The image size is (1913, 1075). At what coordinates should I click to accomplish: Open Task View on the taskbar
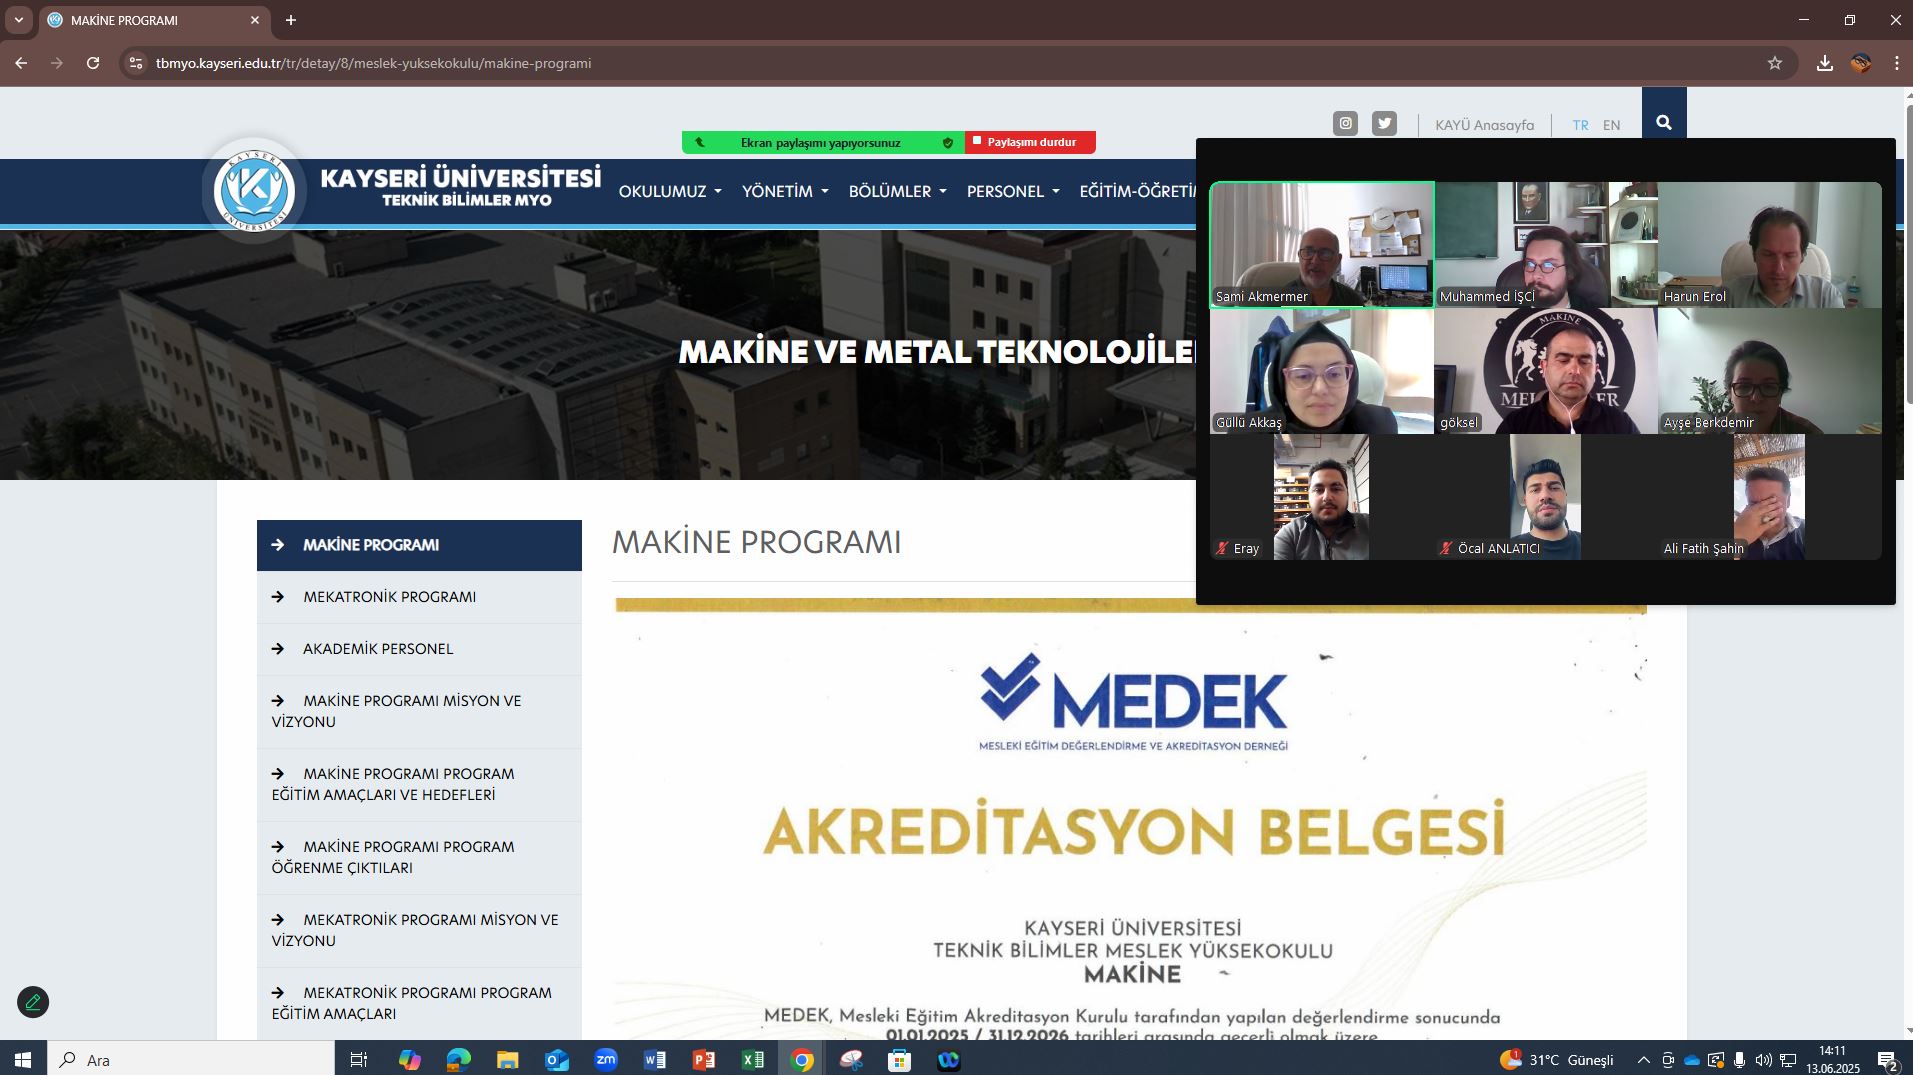[x=359, y=1059]
